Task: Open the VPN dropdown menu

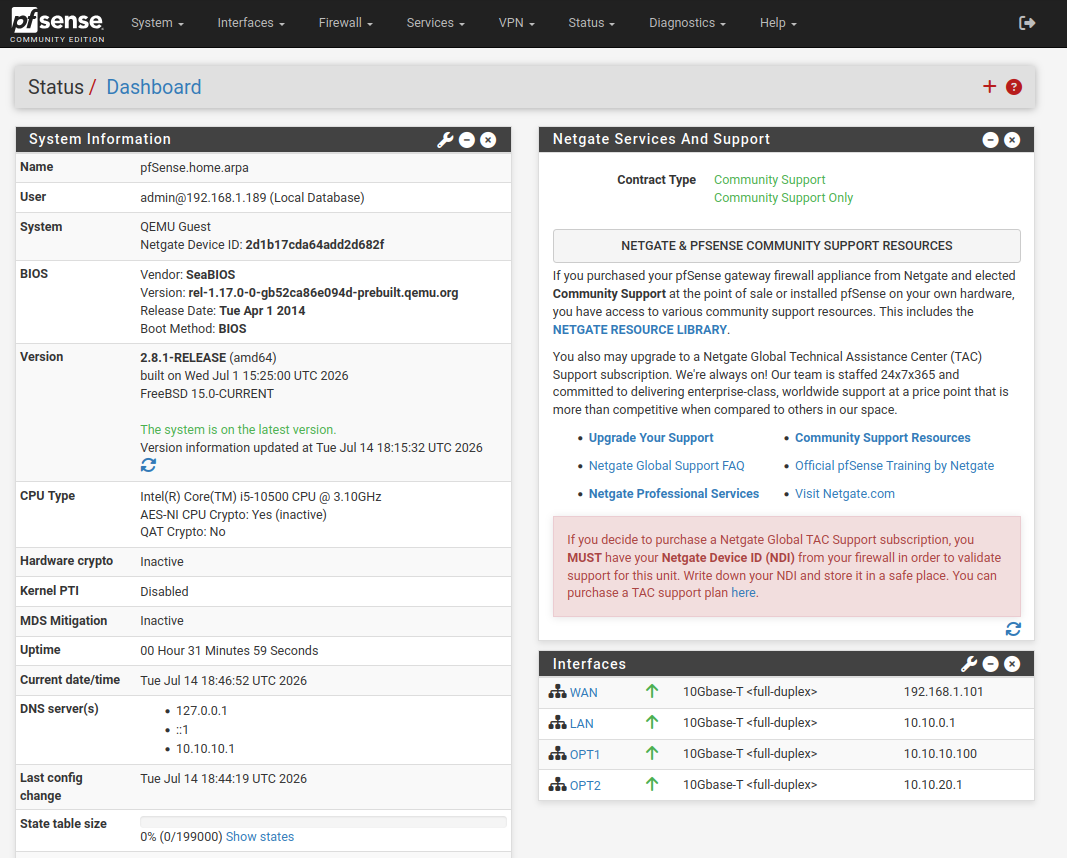Action: (516, 23)
